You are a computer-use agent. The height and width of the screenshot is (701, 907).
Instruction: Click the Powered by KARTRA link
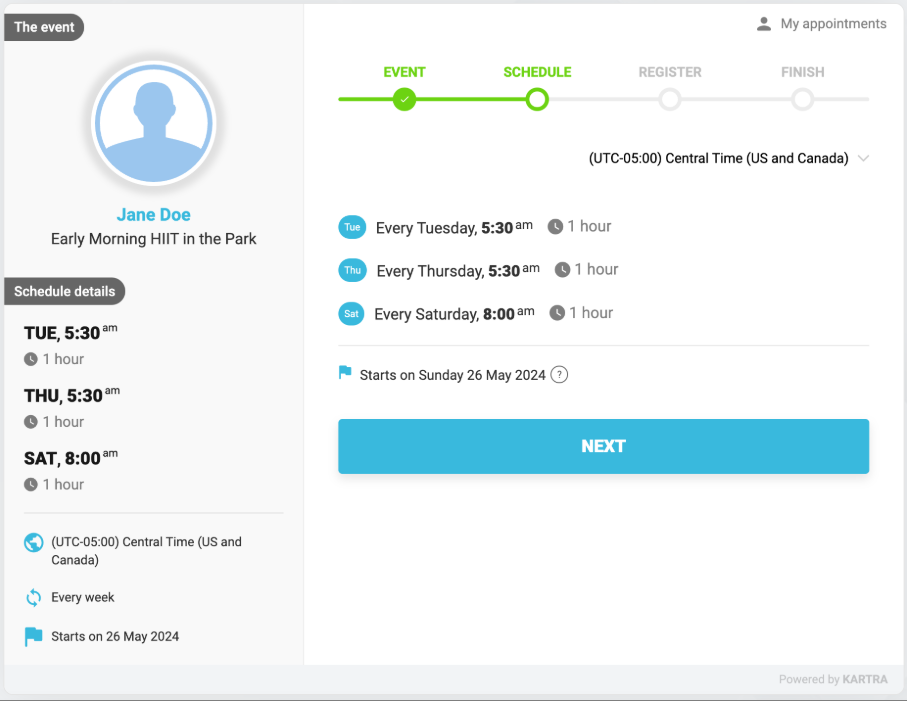(x=833, y=679)
